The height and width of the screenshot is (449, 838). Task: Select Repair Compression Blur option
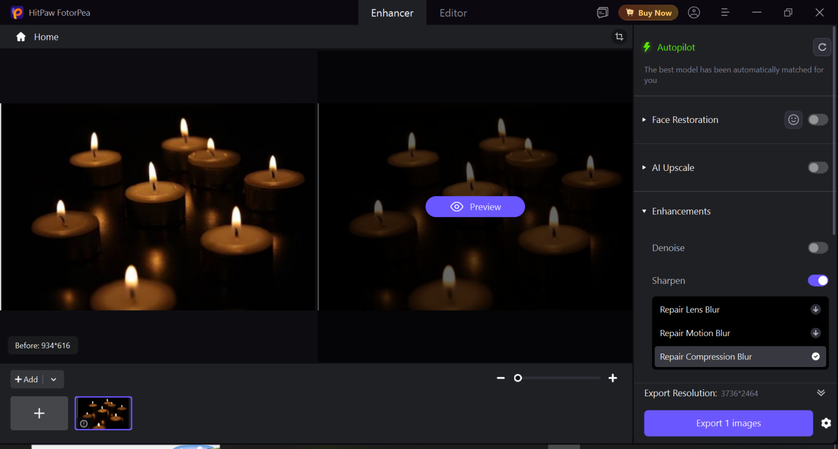[740, 357]
